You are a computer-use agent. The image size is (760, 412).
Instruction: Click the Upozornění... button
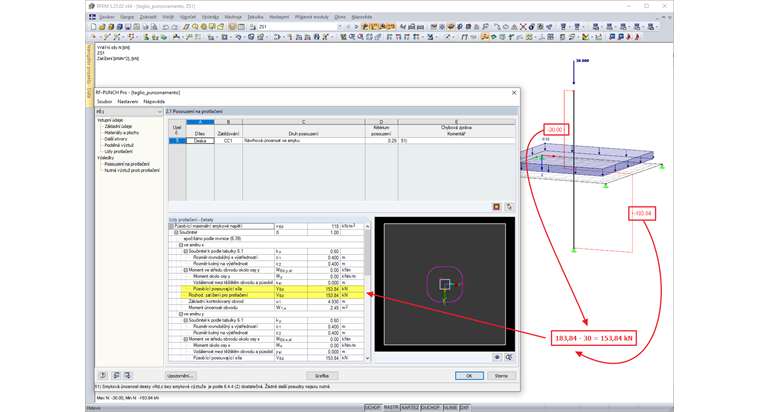[180, 376]
